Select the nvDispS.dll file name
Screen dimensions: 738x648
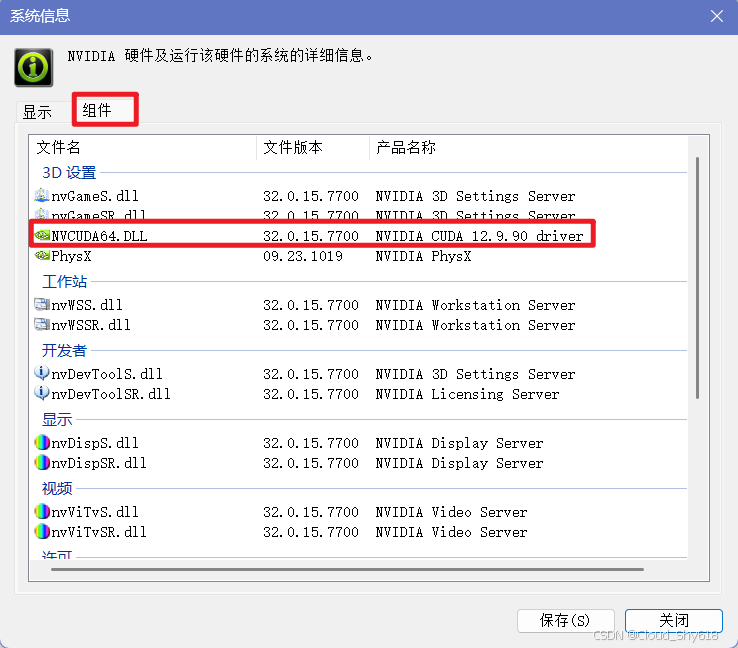tap(95, 443)
